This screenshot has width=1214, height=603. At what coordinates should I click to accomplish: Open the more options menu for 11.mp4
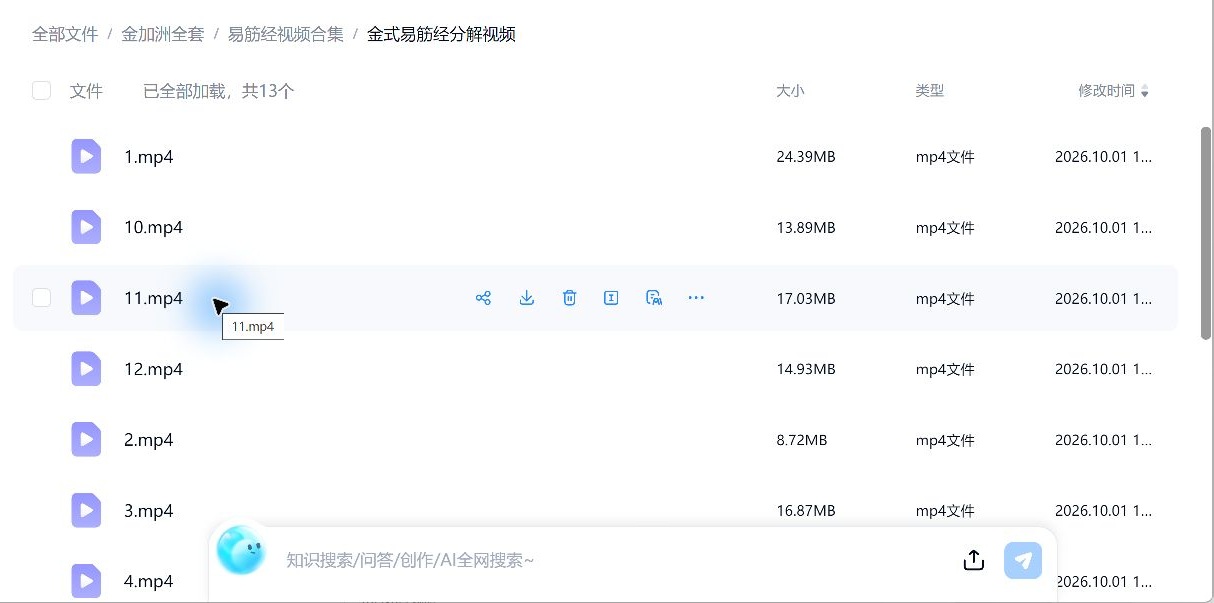click(697, 298)
